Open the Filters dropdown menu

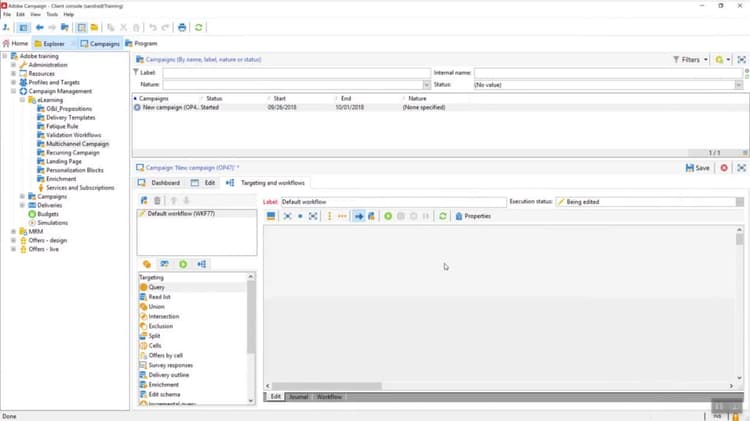click(691, 60)
